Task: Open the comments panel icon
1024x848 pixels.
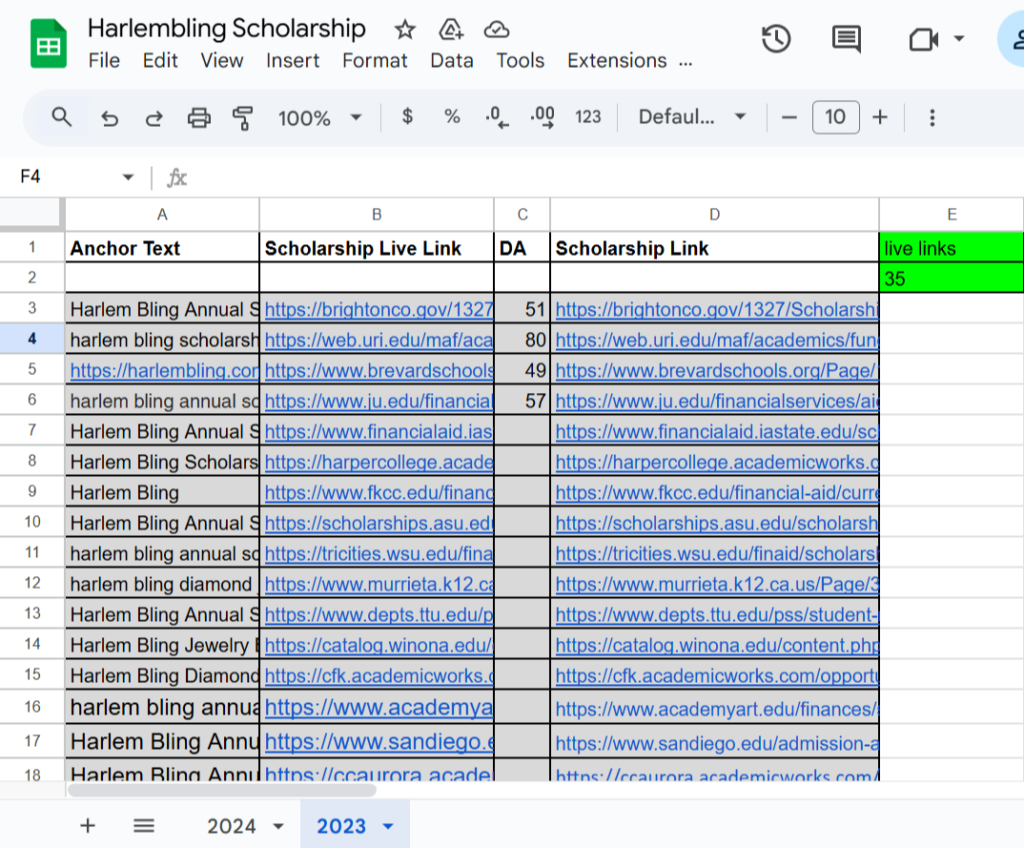Action: click(846, 39)
